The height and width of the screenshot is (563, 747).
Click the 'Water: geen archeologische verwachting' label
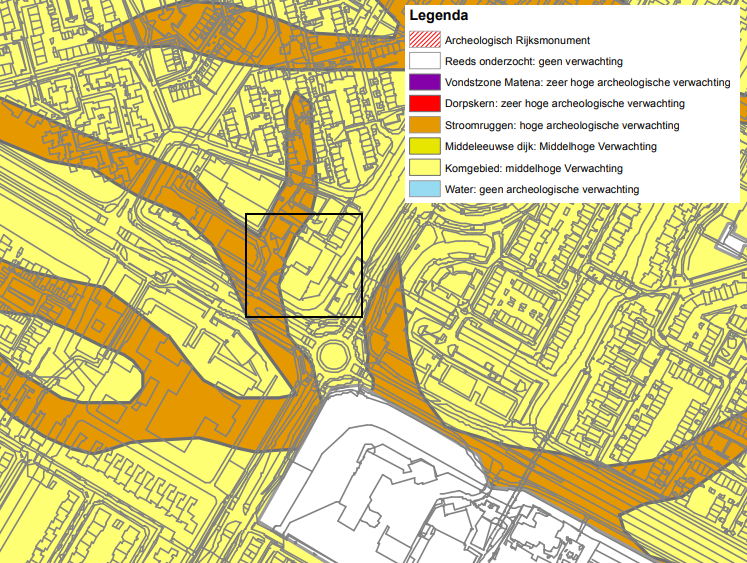542,190
